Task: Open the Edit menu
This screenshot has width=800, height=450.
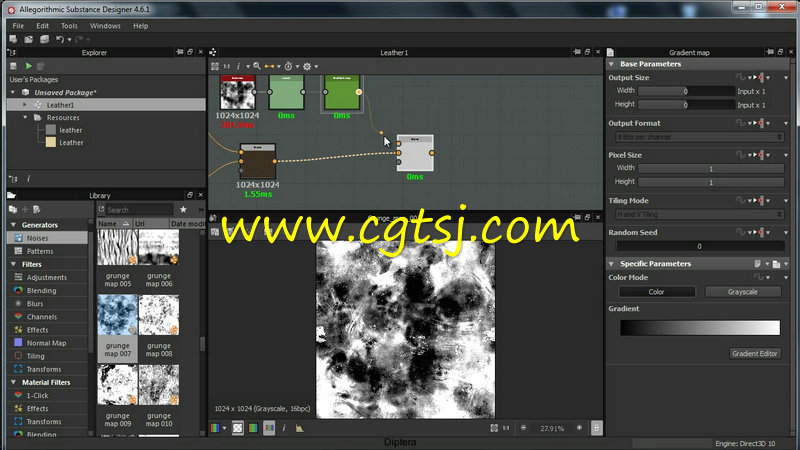Action: 42,26
